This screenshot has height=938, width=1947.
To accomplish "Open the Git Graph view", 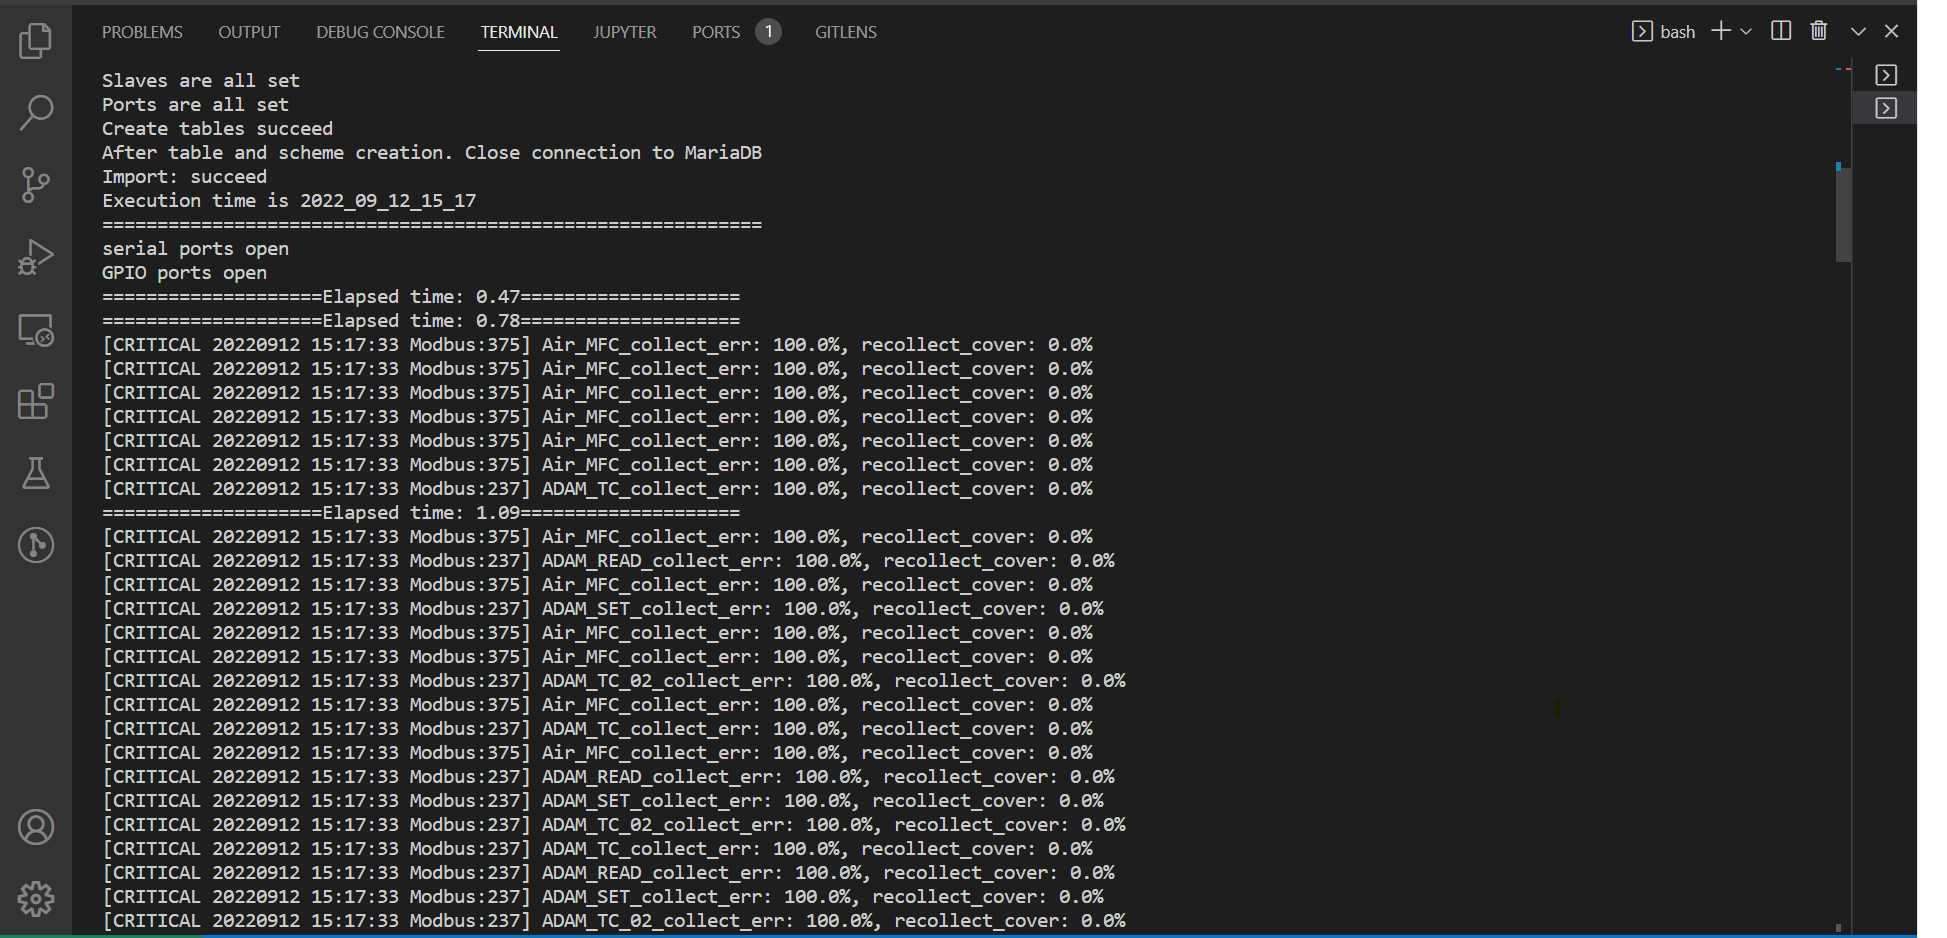I will [37, 545].
